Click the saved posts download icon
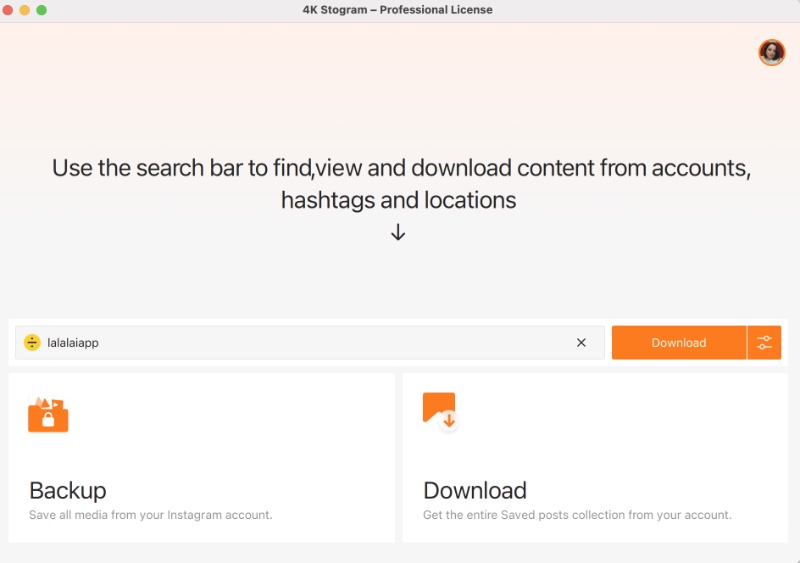This screenshot has height=563, width=800. [x=440, y=412]
